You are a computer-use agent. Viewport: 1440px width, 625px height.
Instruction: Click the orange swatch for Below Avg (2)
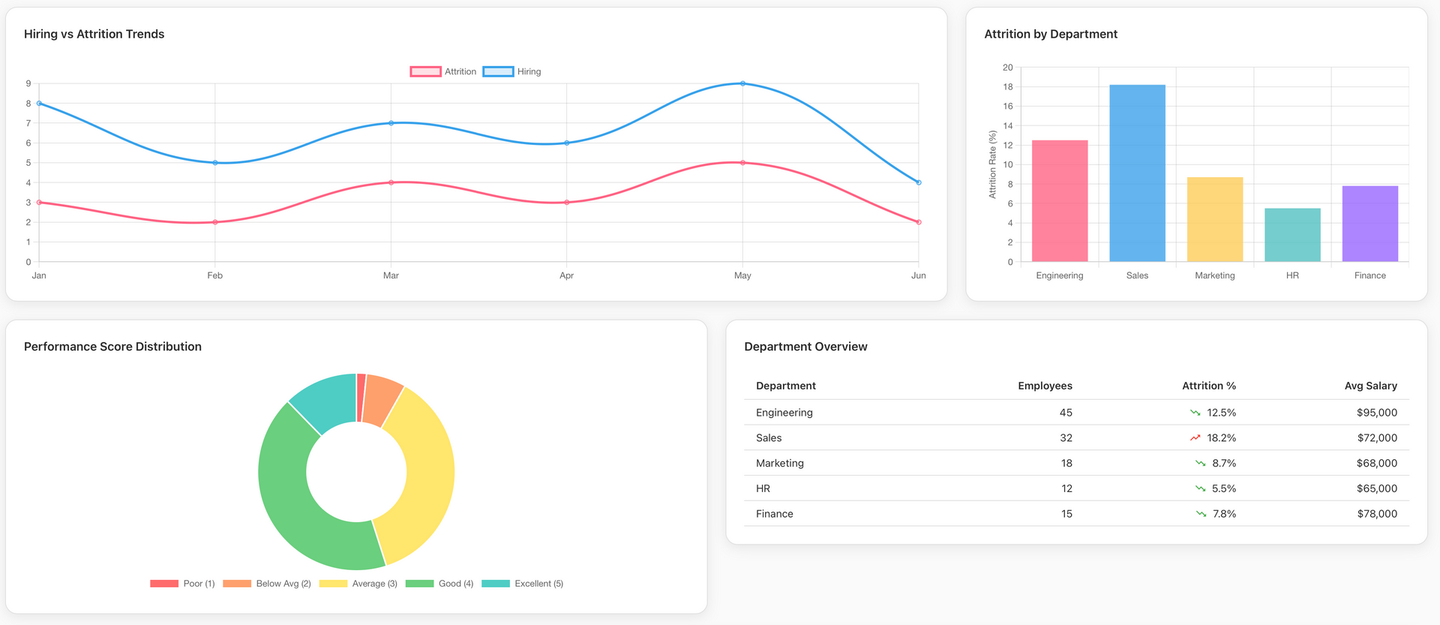point(233,583)
